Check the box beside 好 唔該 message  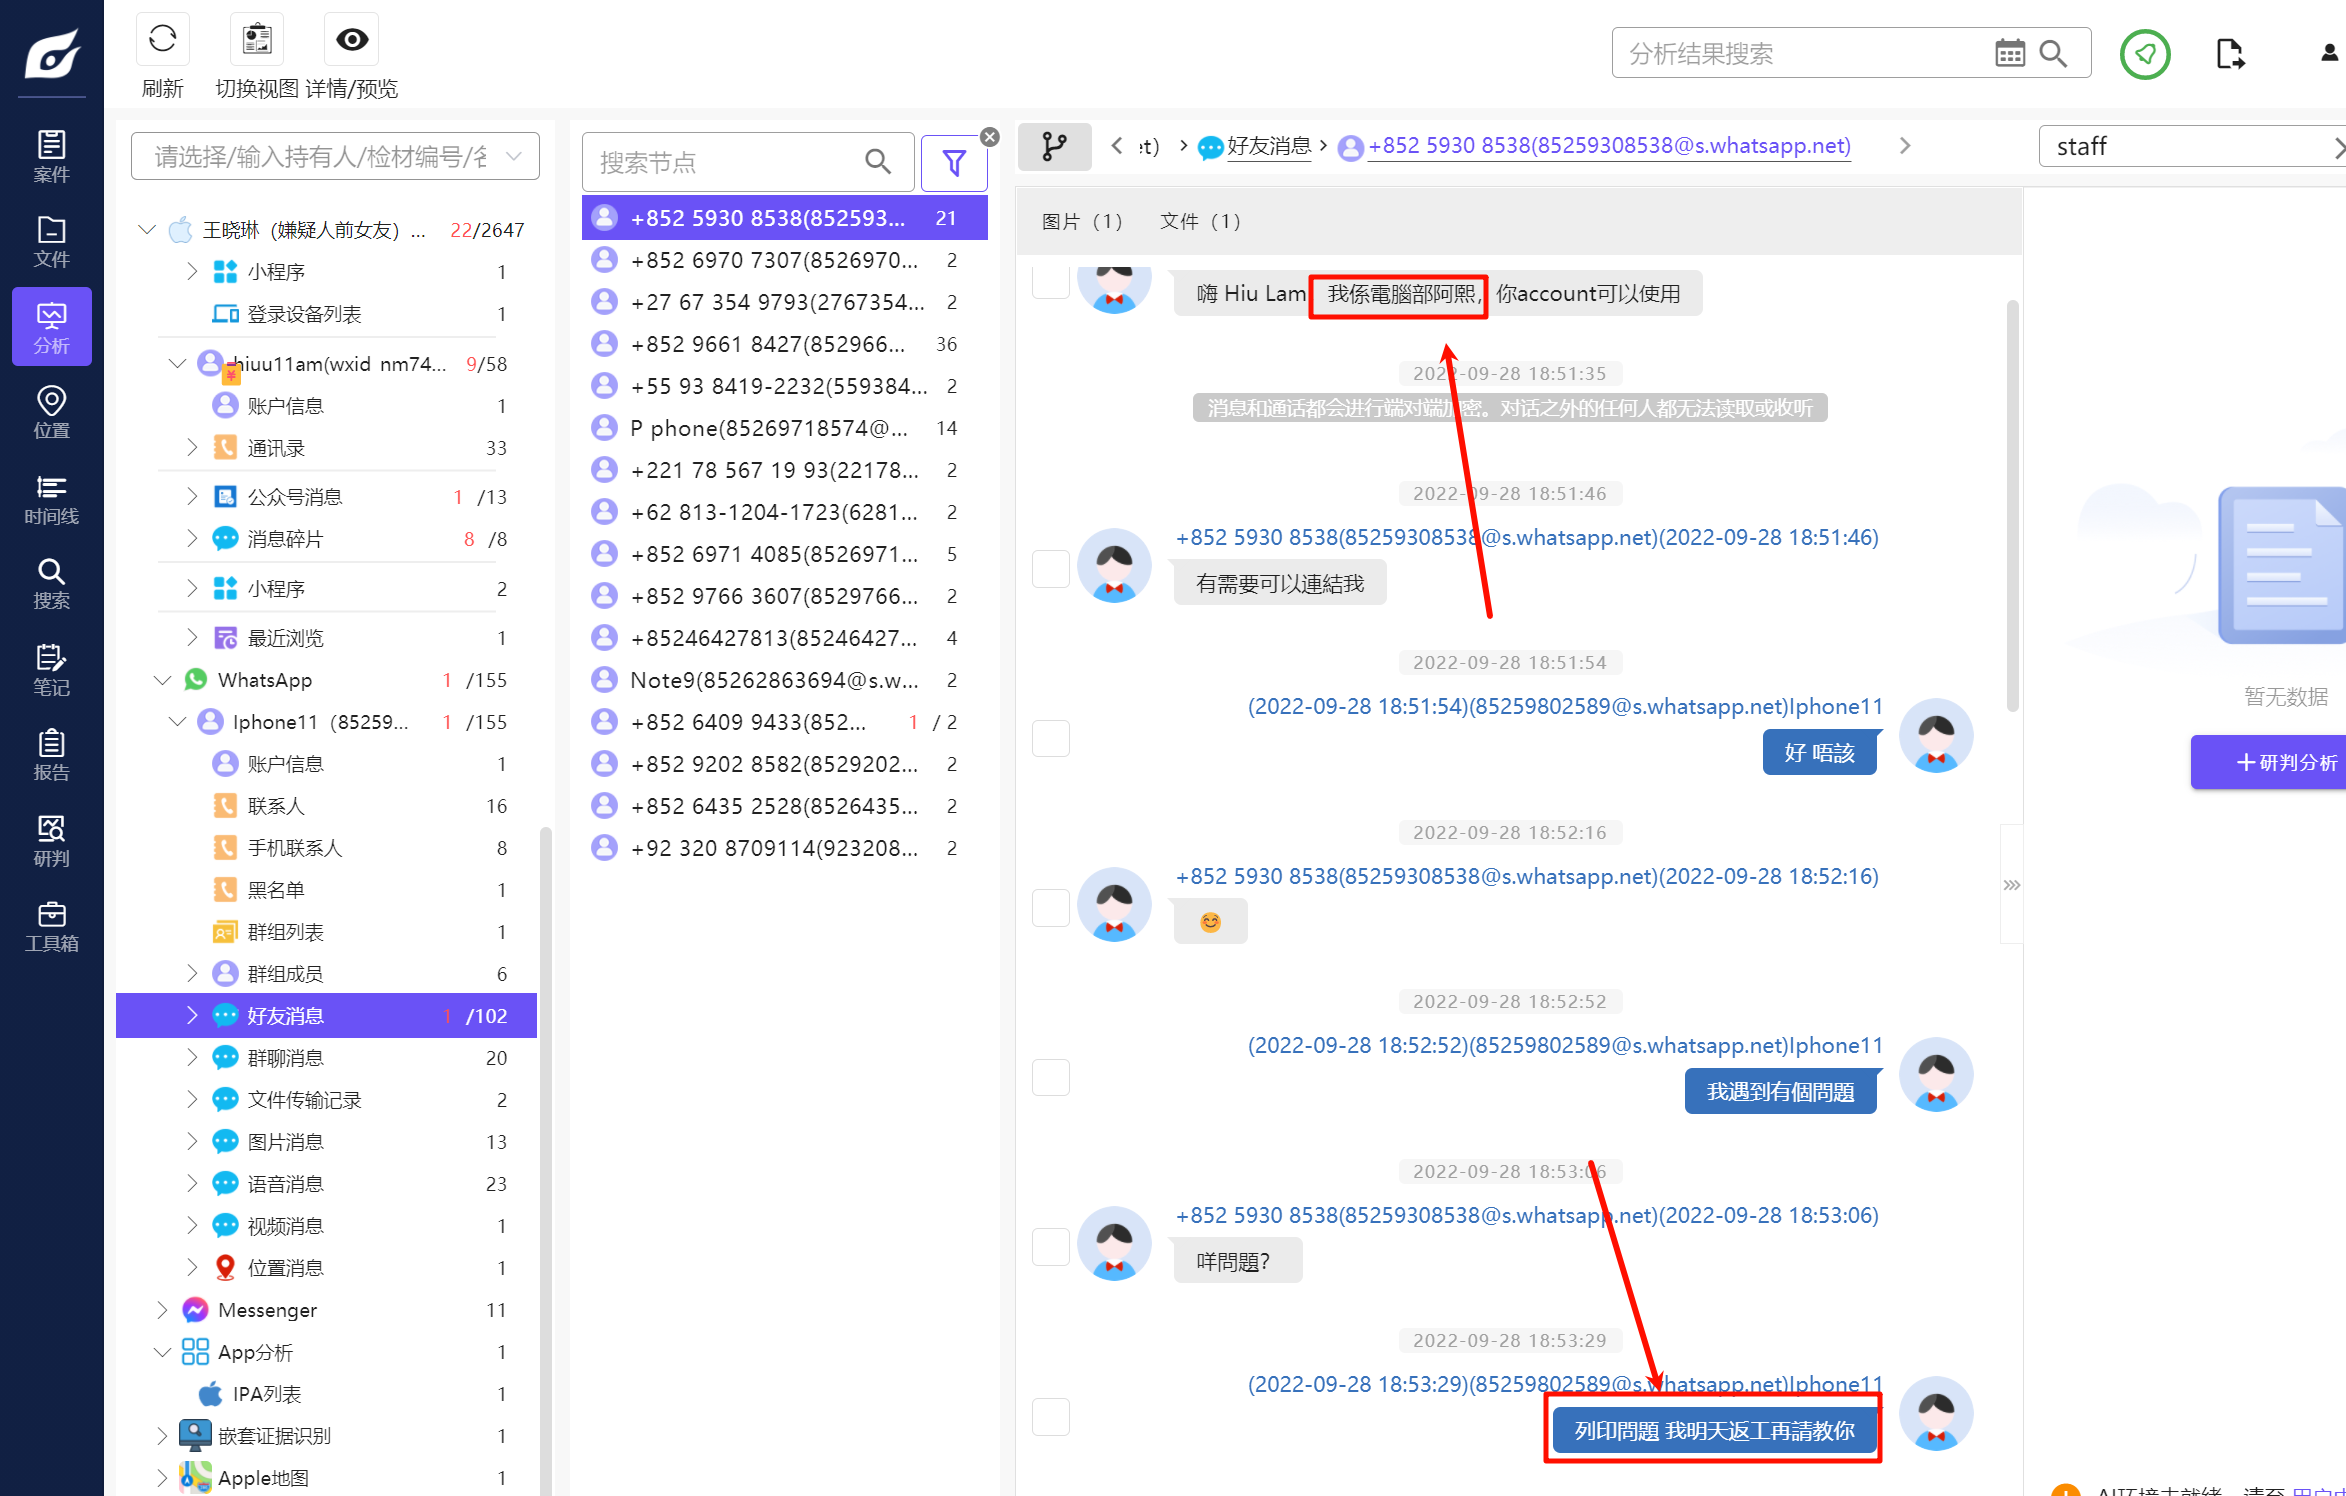coord(1051,738)
